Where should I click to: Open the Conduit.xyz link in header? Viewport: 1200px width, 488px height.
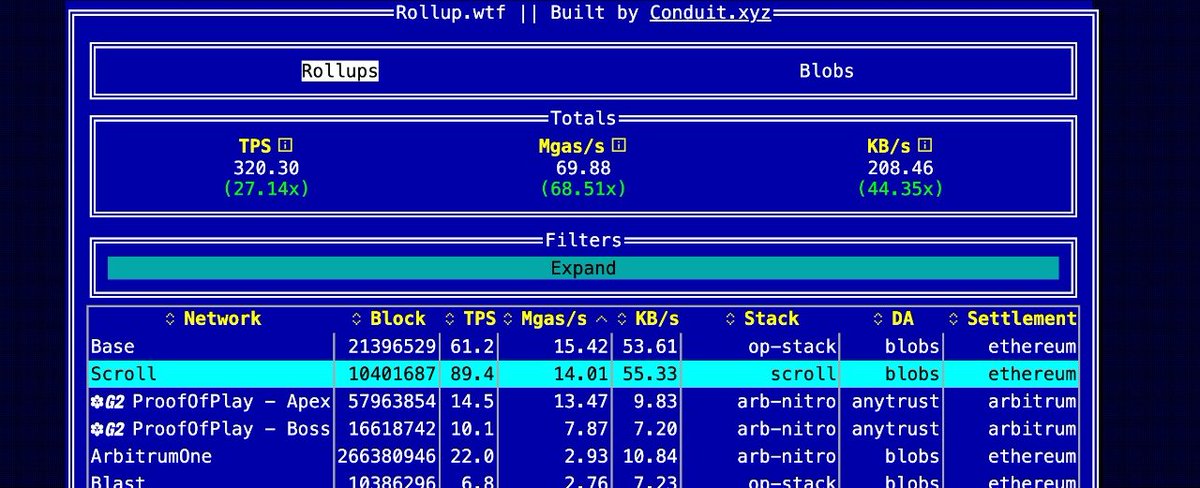coord(710,13)
